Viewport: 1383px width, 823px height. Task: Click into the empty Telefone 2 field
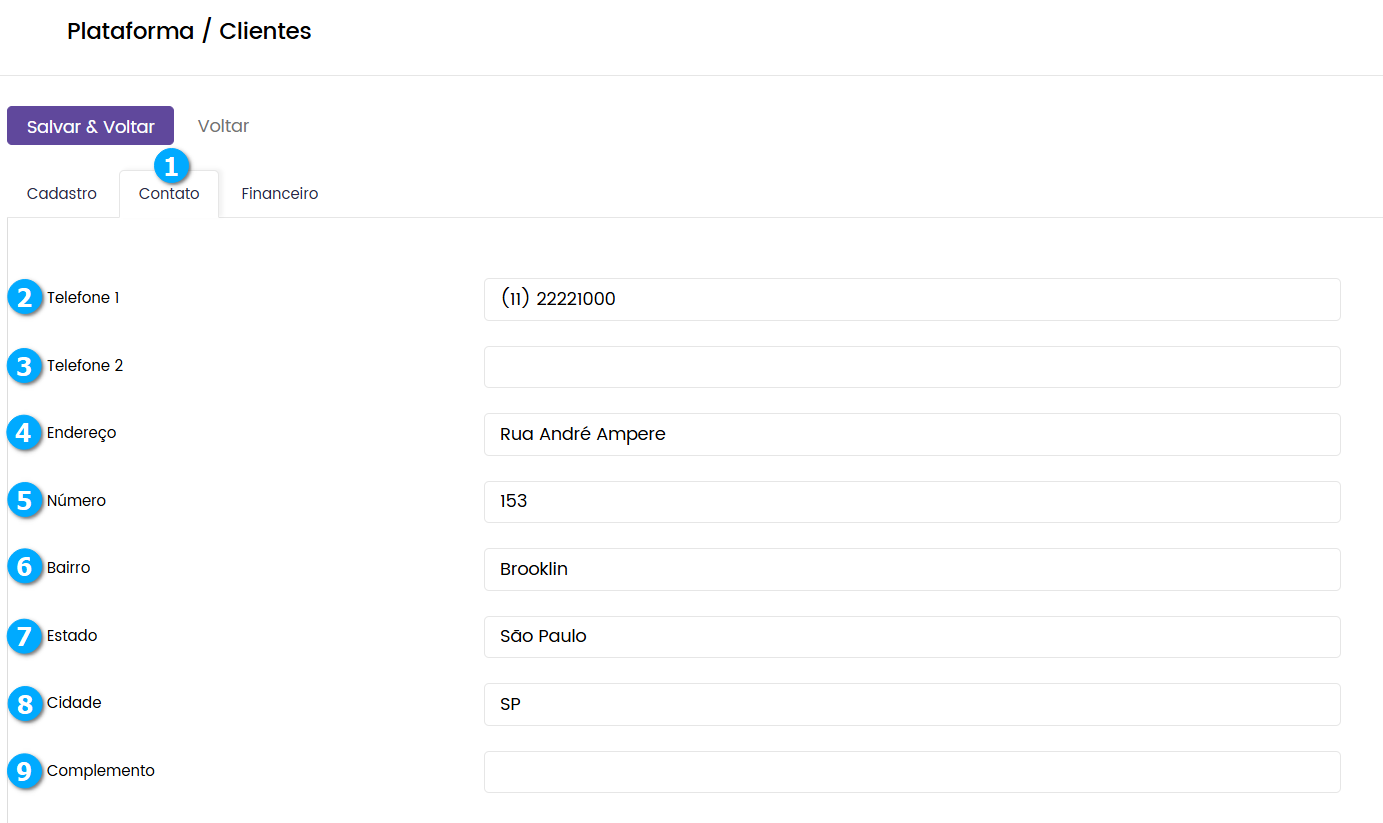coord(911,367)
